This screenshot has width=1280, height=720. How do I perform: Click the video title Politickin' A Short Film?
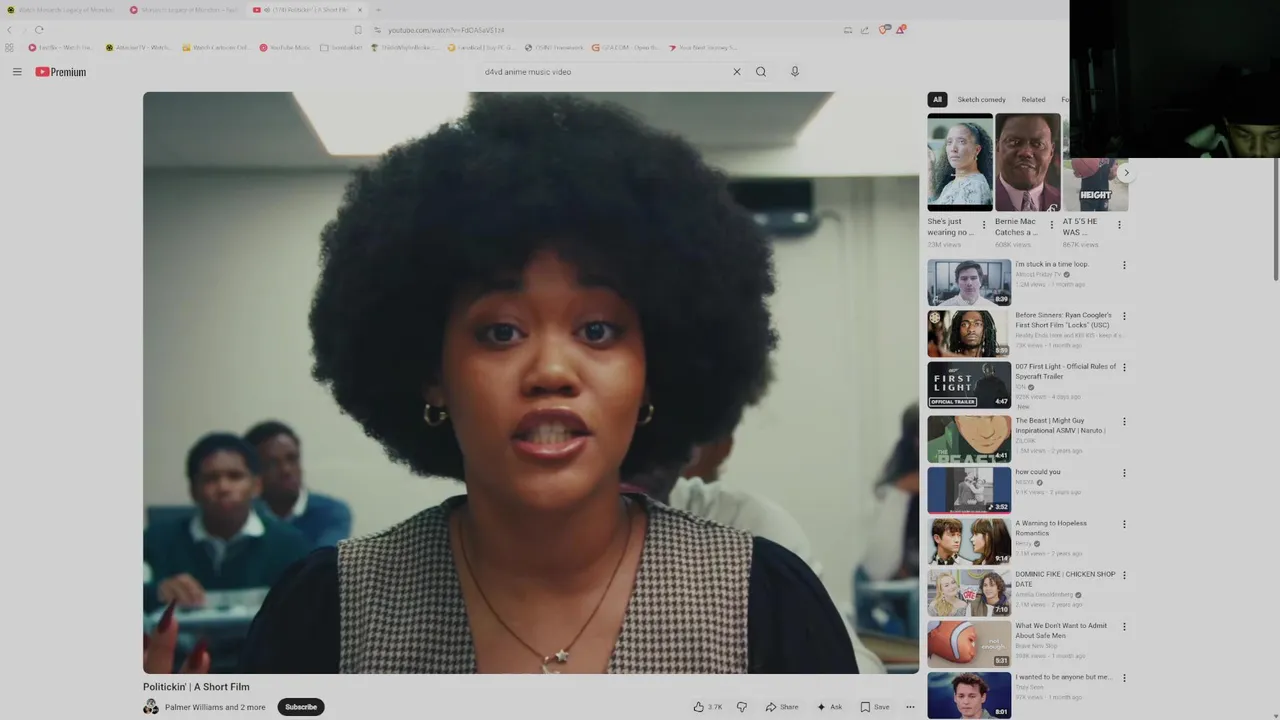pos(196,687)
